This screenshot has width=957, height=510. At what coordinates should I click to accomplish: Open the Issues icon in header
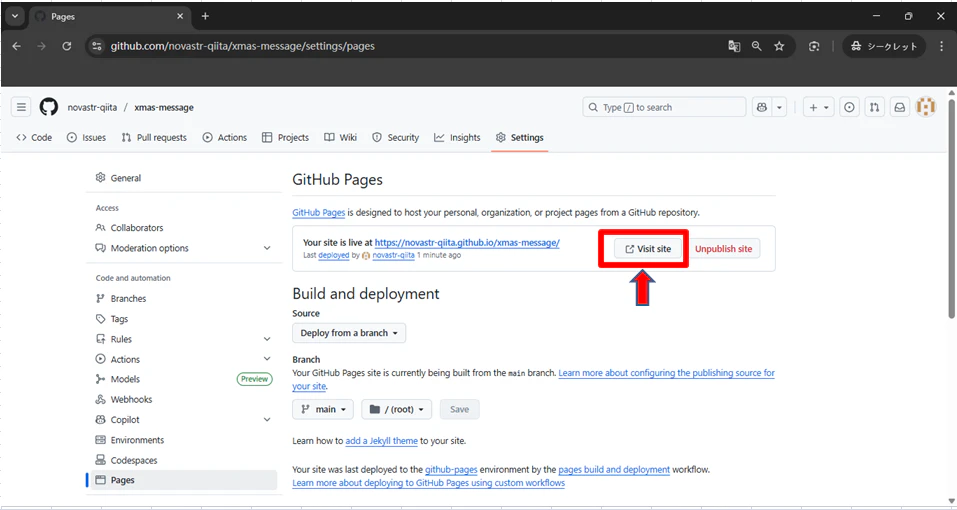click(849, 107)
